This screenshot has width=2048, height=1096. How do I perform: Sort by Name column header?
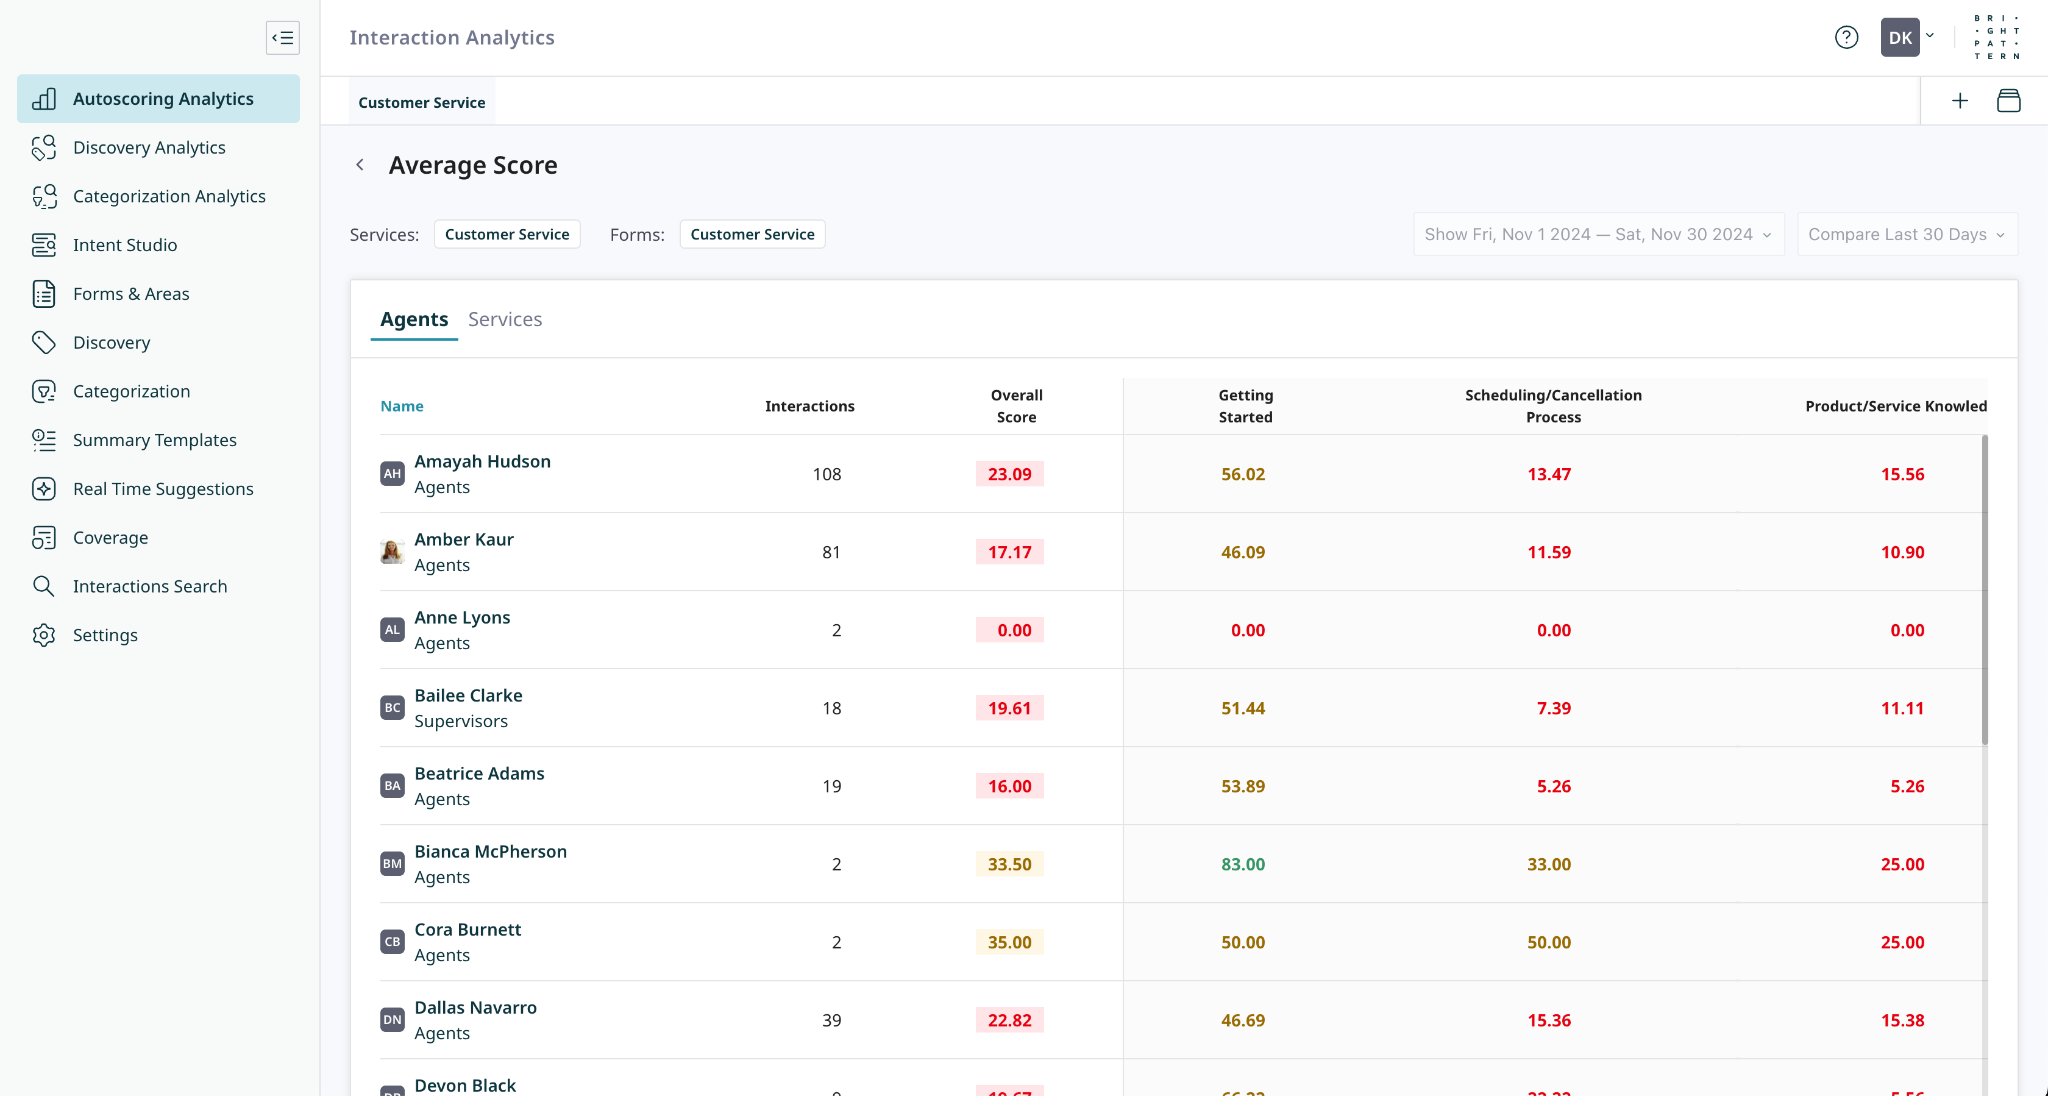click(x=402, y=406)
